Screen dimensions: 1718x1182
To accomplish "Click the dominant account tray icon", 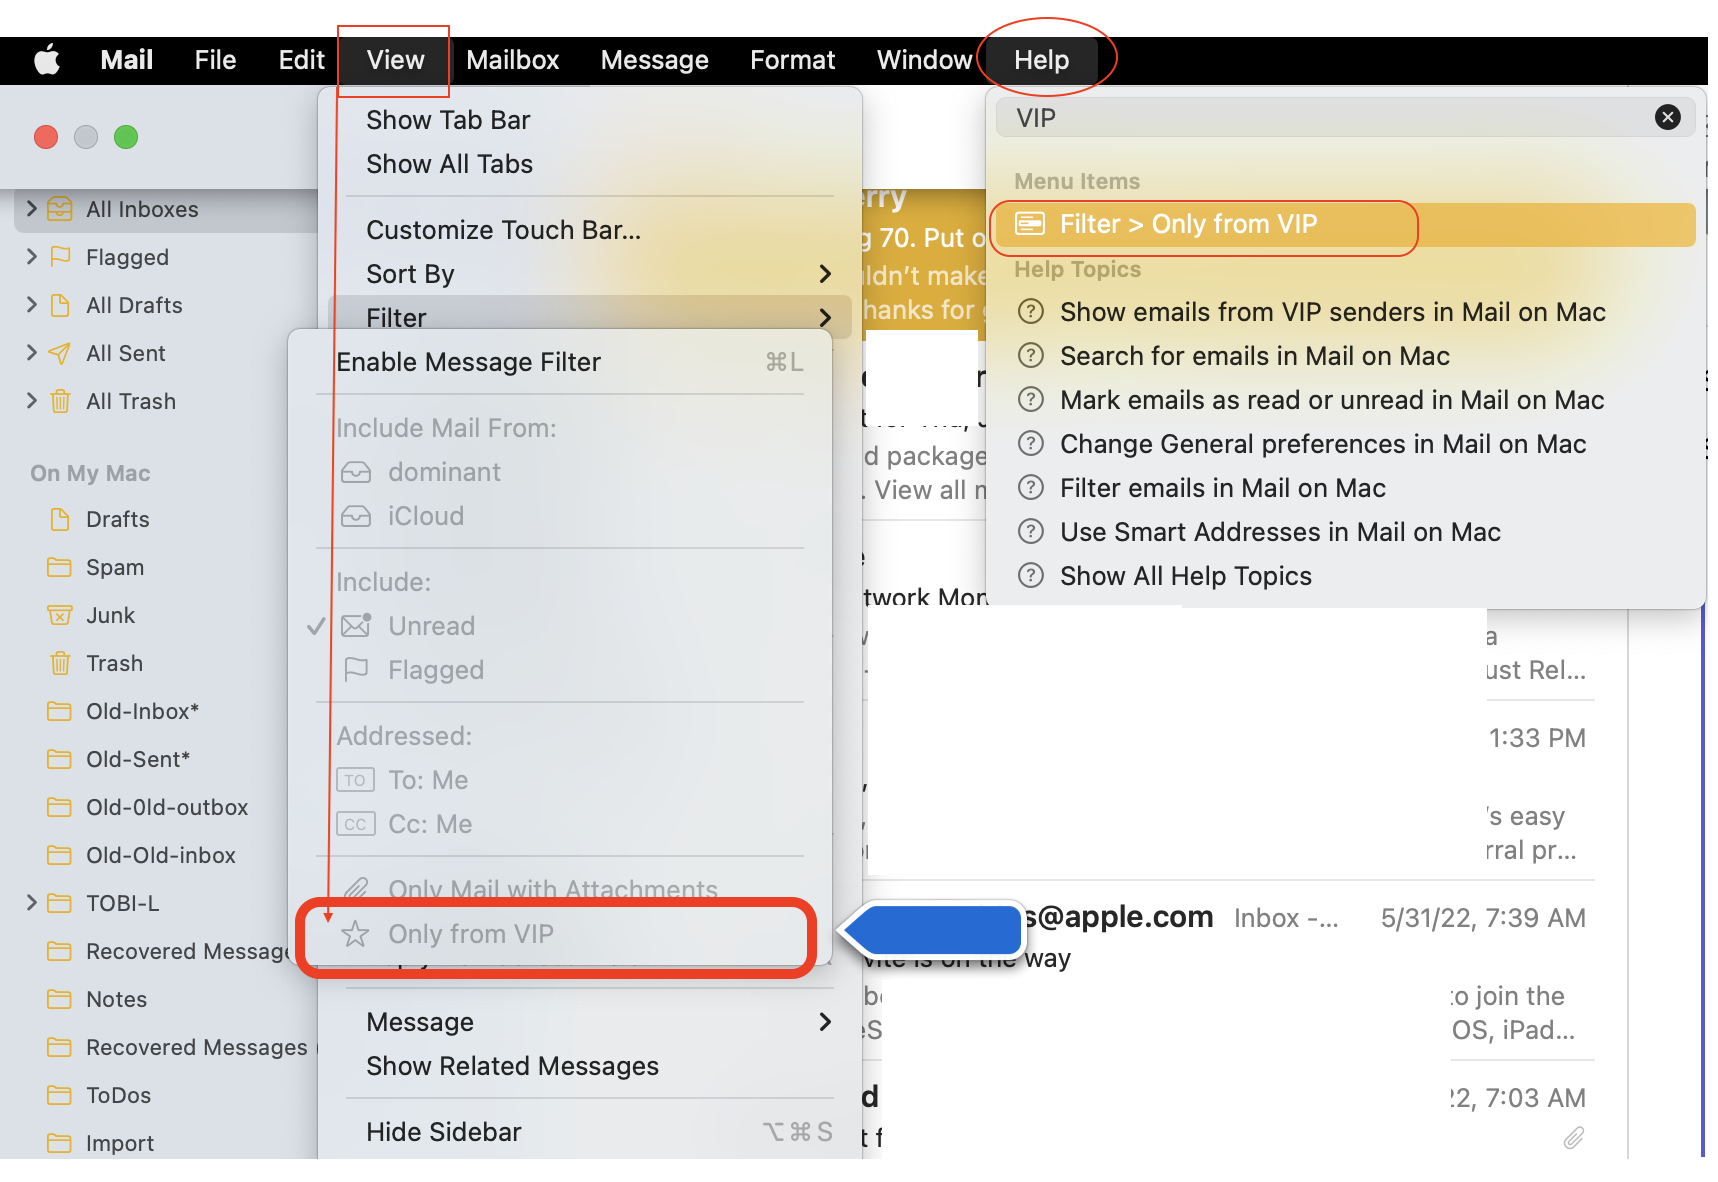I will pyautogui.click(x=356, y=472).
